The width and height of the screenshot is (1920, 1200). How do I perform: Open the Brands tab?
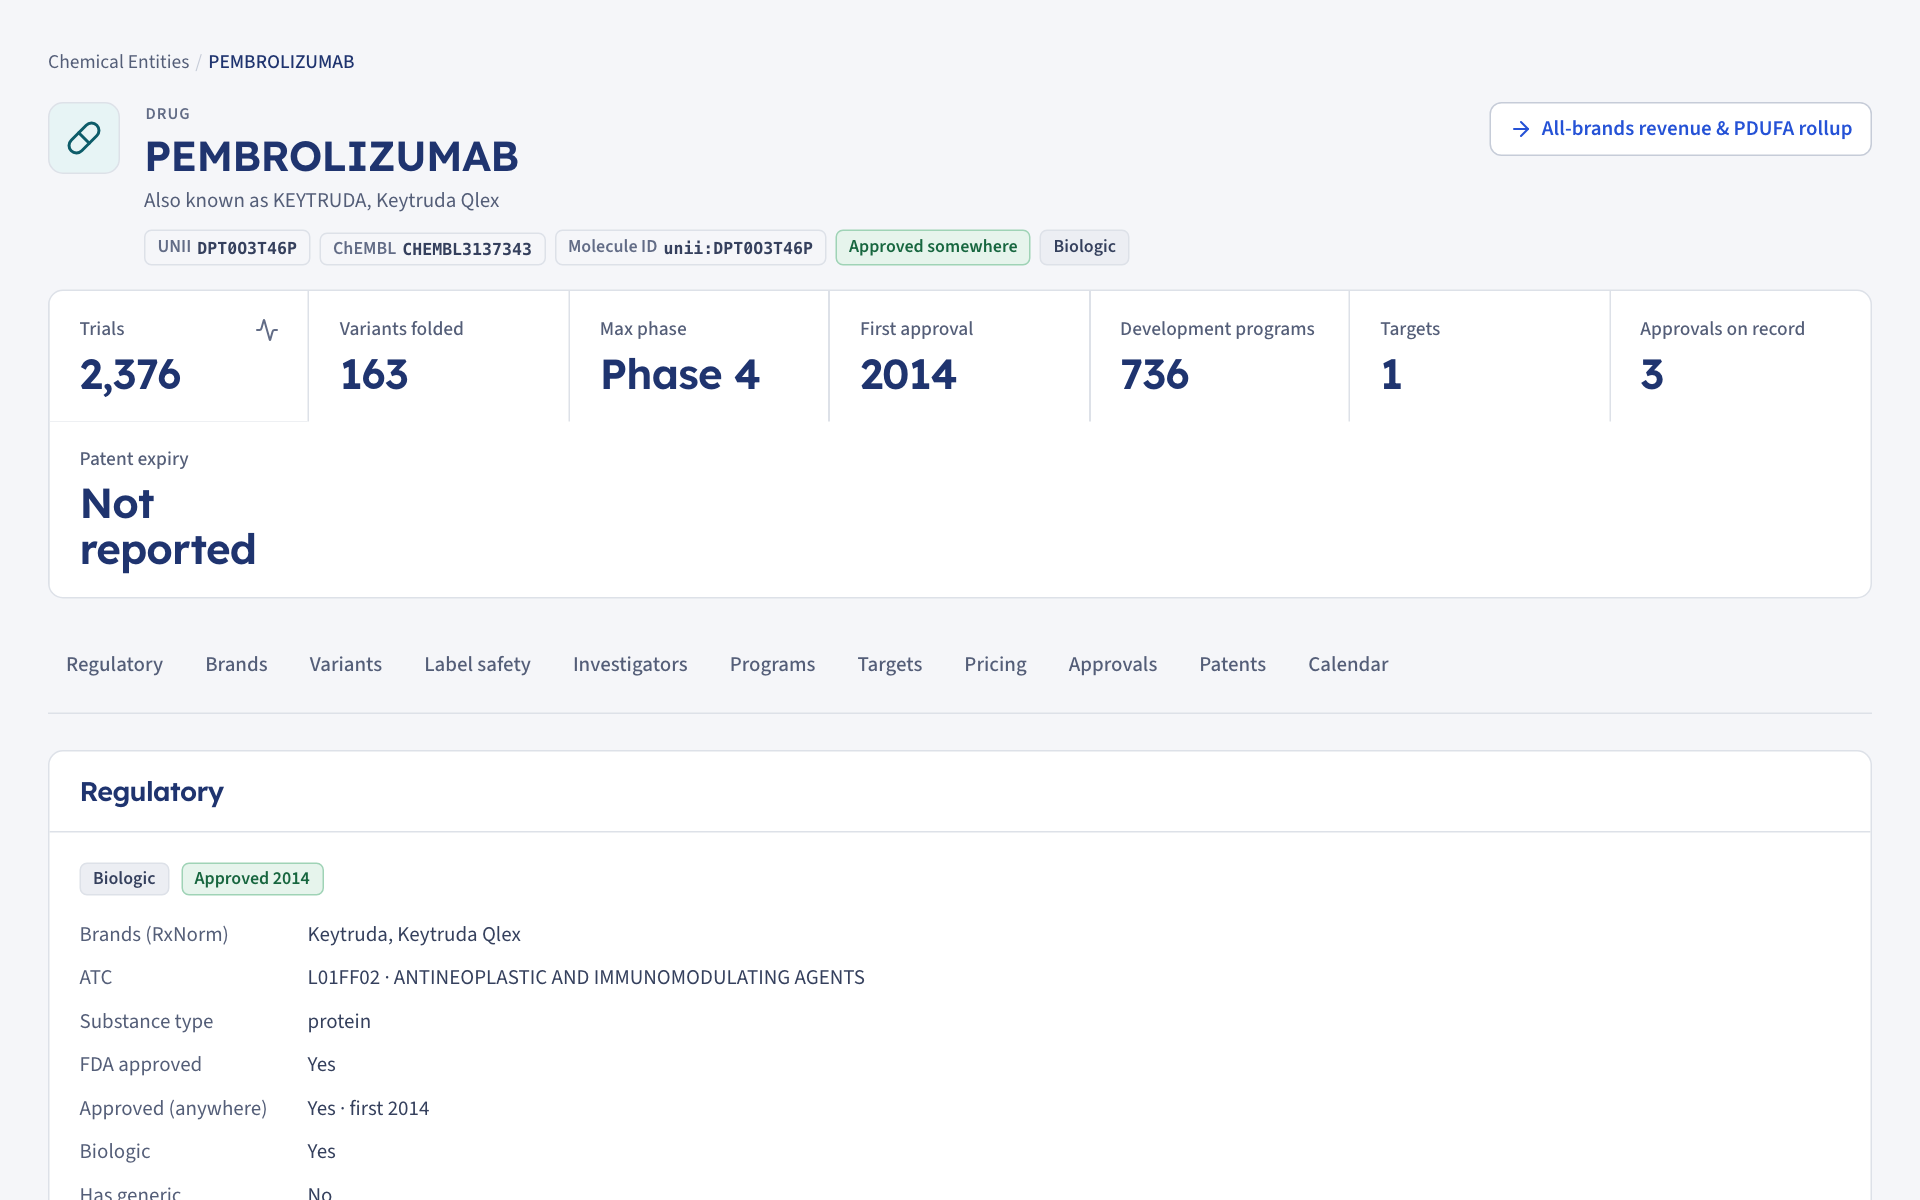[236, 665]
